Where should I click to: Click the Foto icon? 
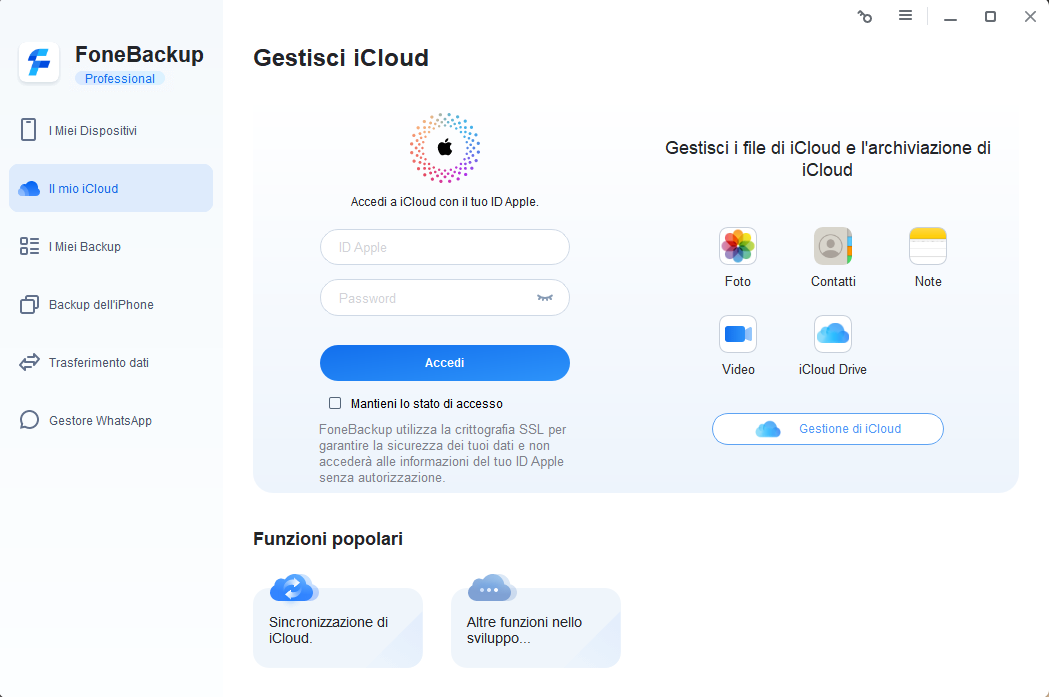tap(738, 245)
